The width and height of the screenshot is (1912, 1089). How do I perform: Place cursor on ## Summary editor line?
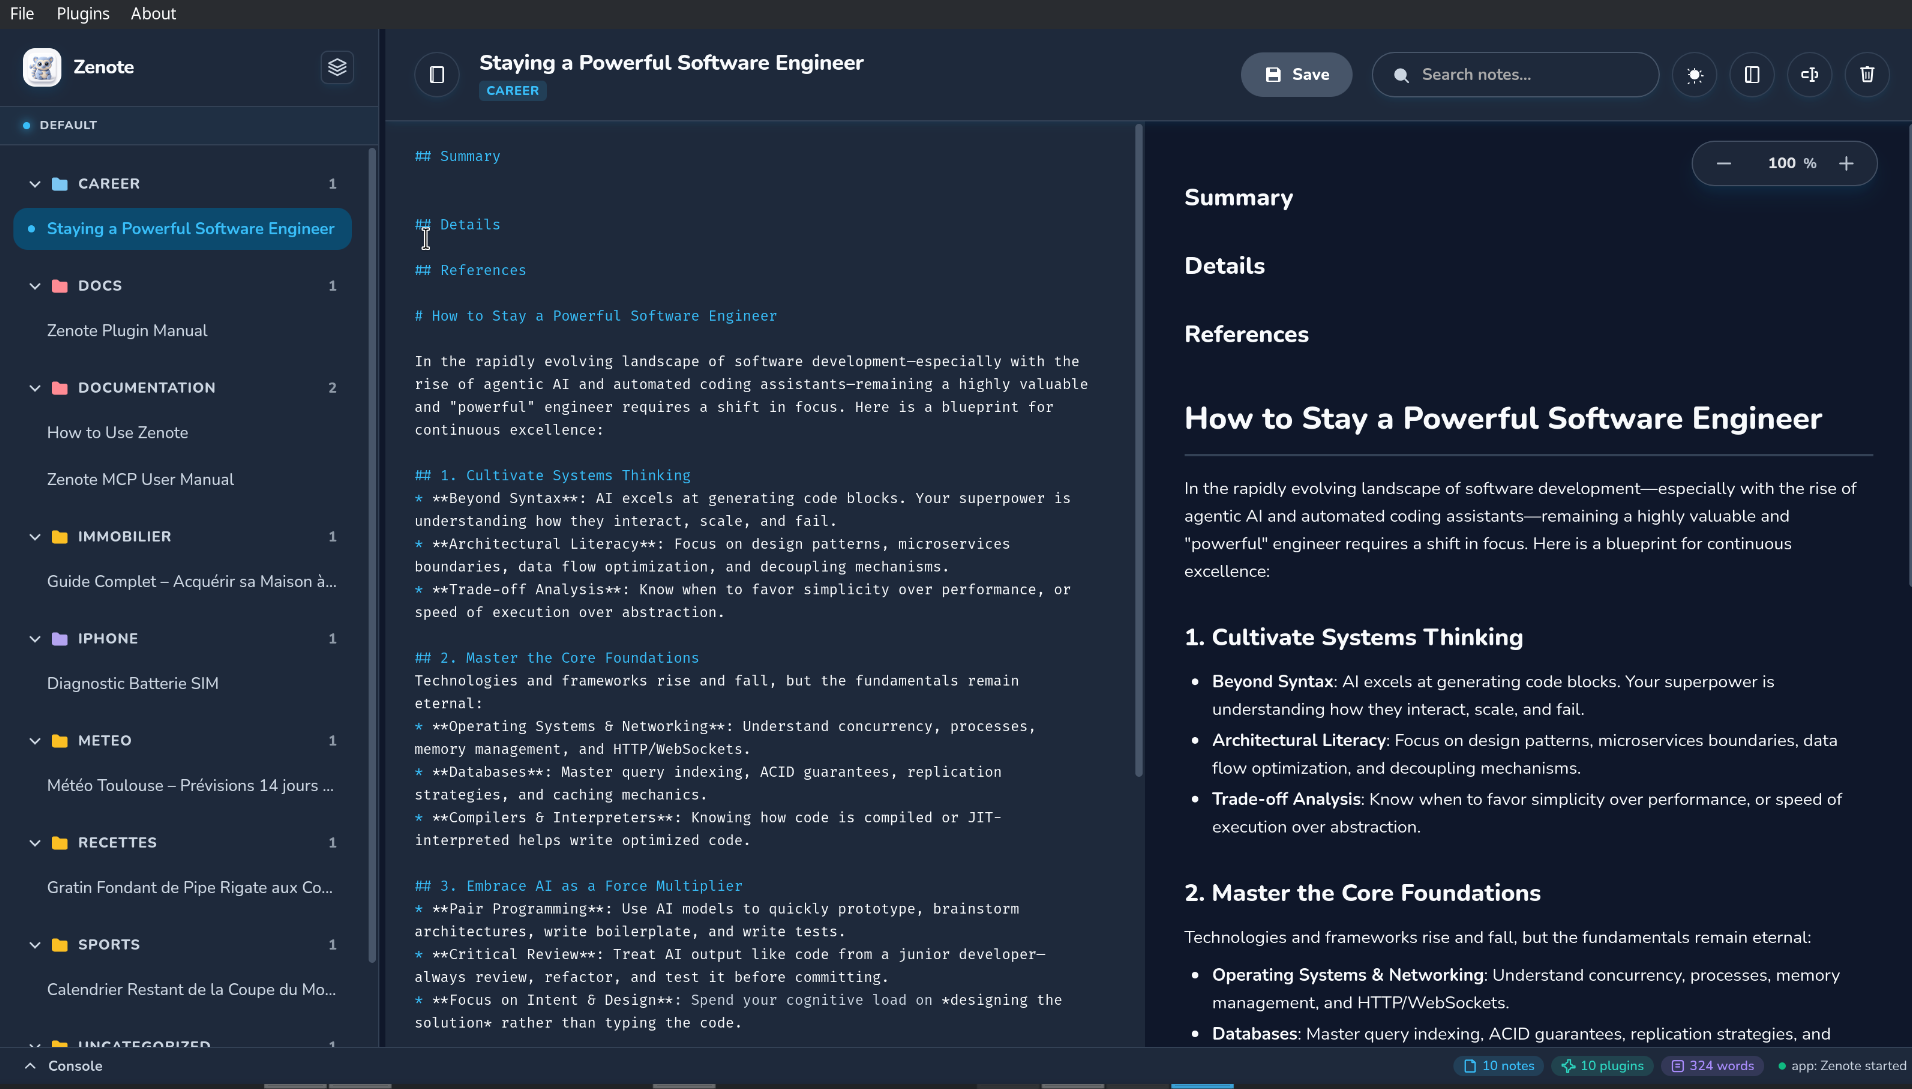pos(458,157)
